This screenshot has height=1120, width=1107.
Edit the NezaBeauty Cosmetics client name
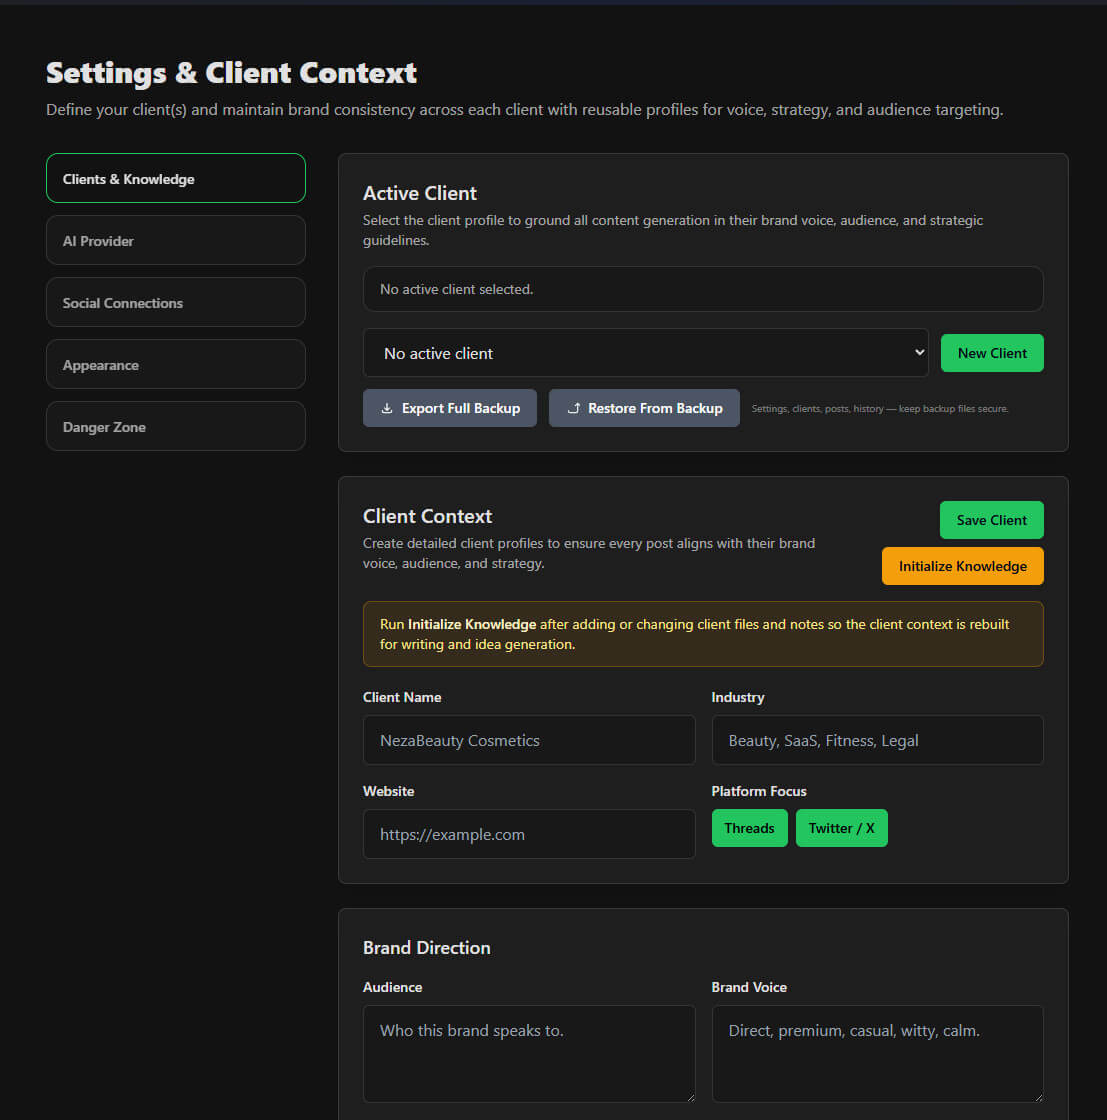529,740
